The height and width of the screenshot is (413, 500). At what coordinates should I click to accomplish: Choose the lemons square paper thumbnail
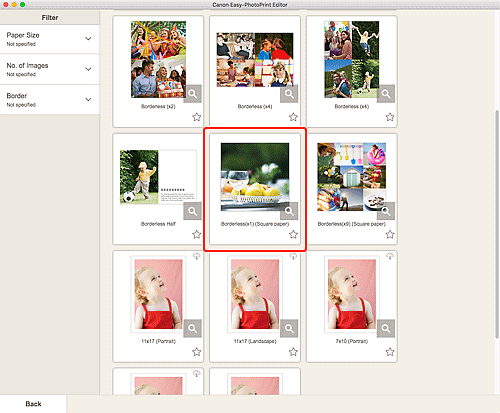coord(255,177)
